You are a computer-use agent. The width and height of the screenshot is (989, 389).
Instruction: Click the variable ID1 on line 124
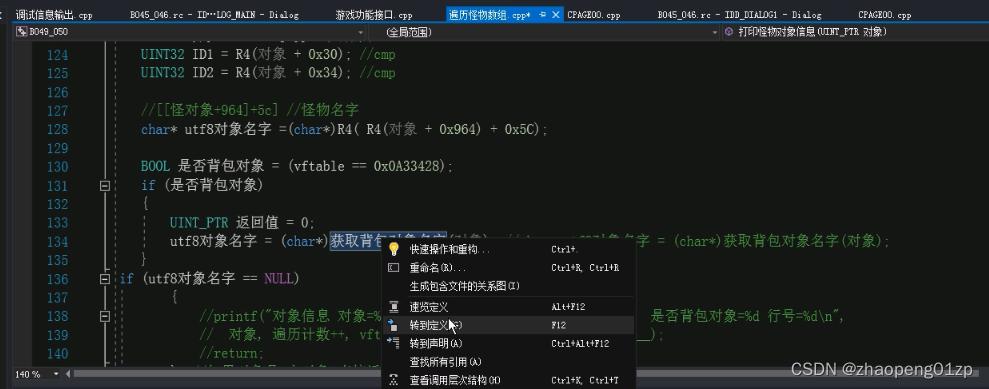click(202, 55)
